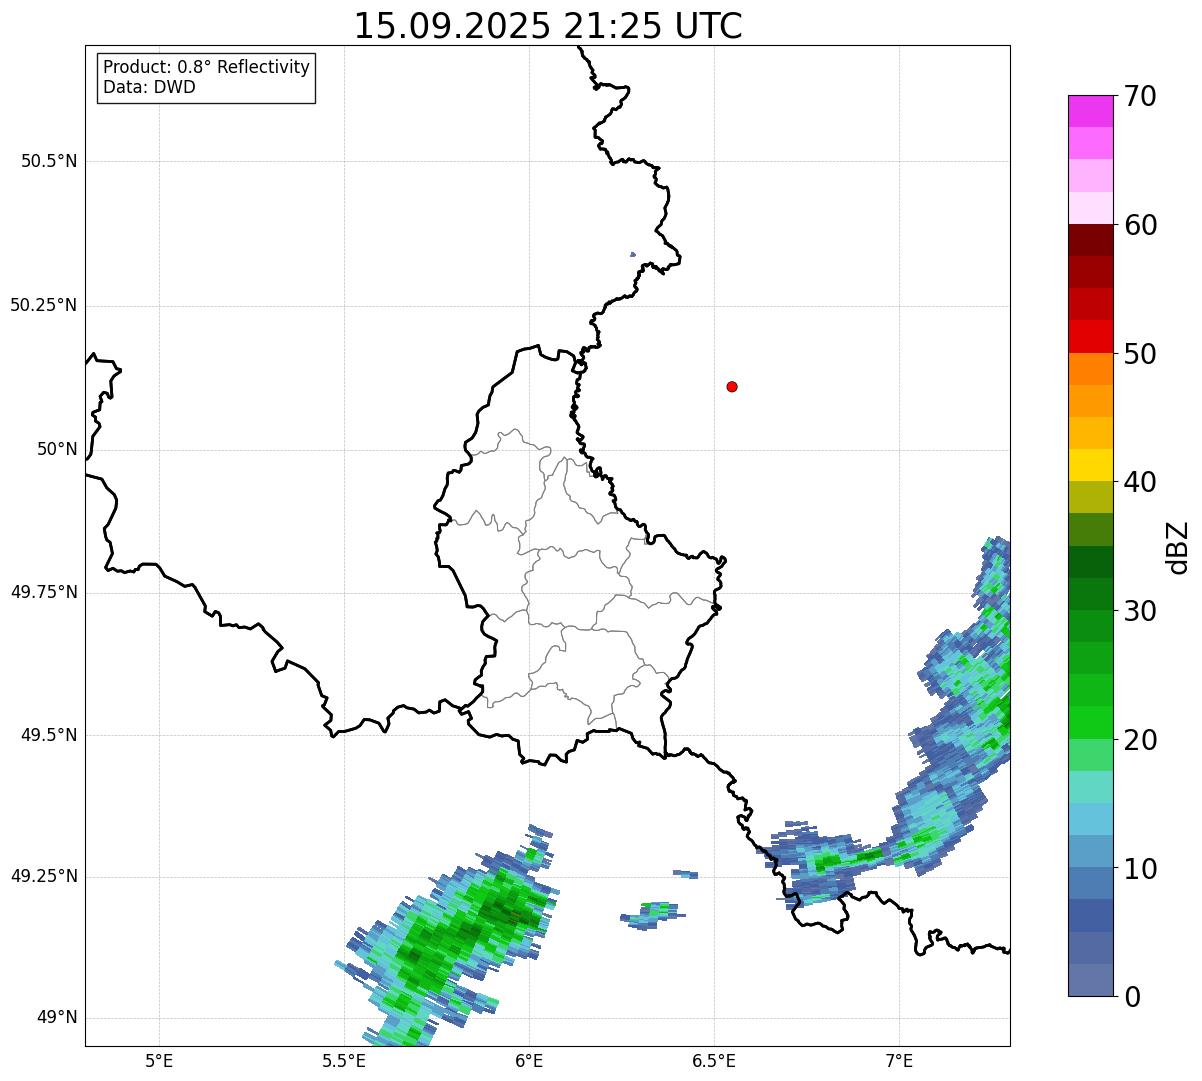This screenshot has width=1202, height=1081.
Task: Click the 'dBZ' colorbar axis label
Action: click(1178, 547)
